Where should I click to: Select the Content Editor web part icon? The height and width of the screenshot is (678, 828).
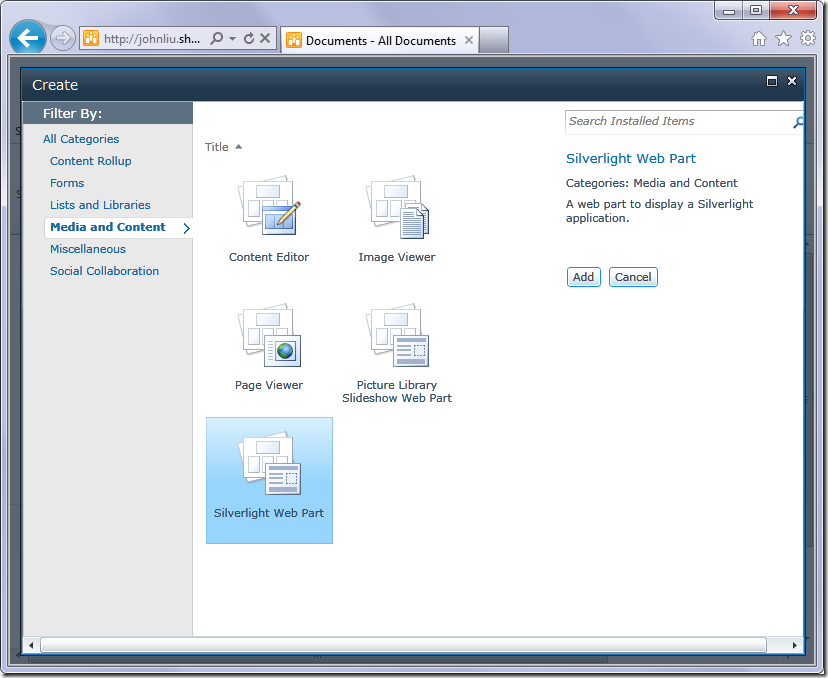(268, 208)
